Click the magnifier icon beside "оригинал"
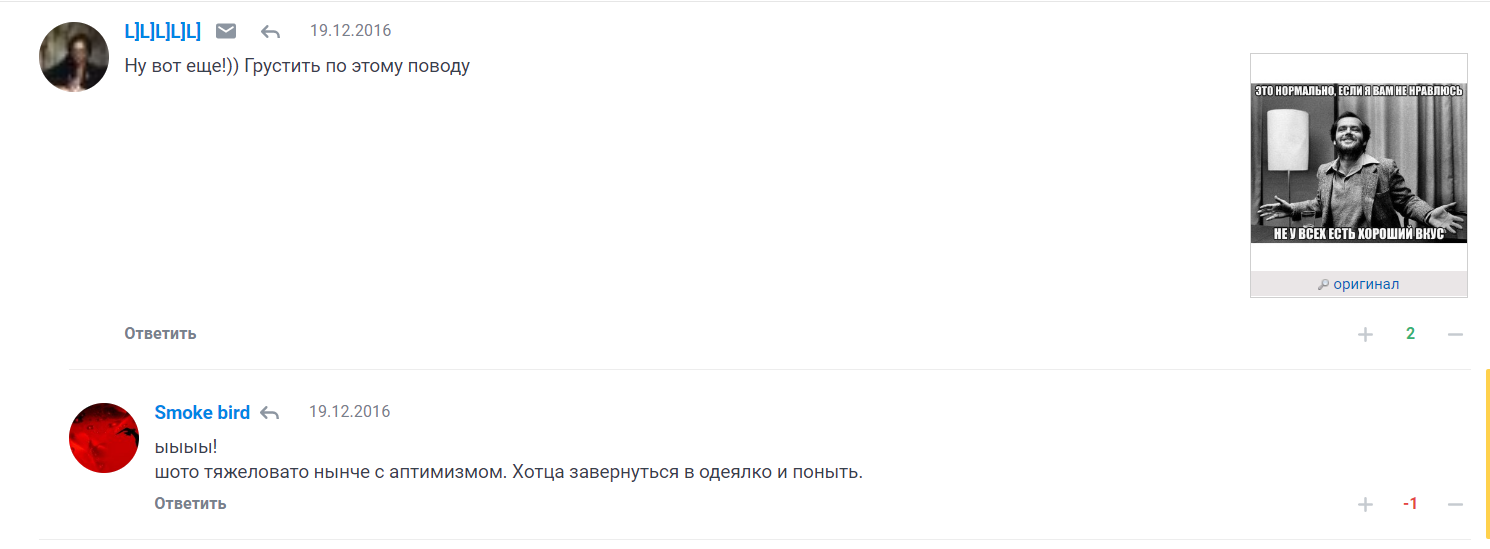The image size is (1490, 549). tap(1323, 285)
